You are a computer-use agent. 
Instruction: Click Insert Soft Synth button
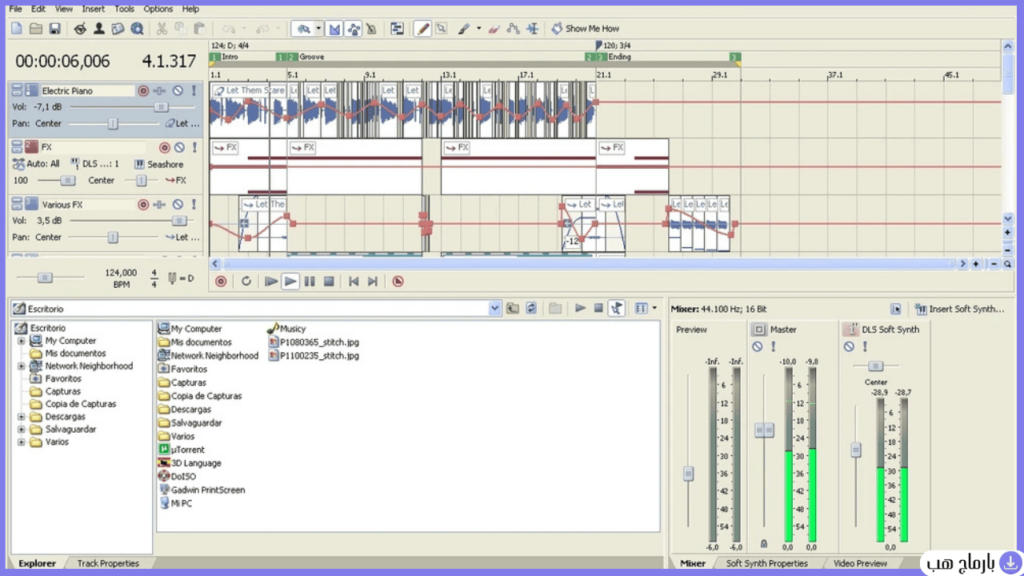pyautogui.click(x=960, y=309)
